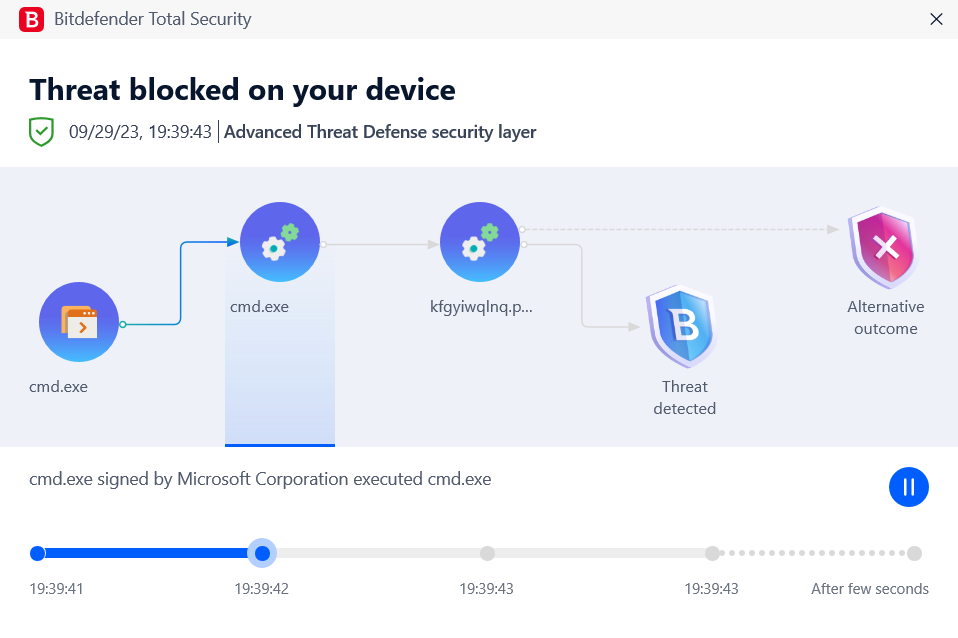Click the Advanced Threat Defense security layer text
The height and width of the screenshot is (638, 958).
coord(380,132)
